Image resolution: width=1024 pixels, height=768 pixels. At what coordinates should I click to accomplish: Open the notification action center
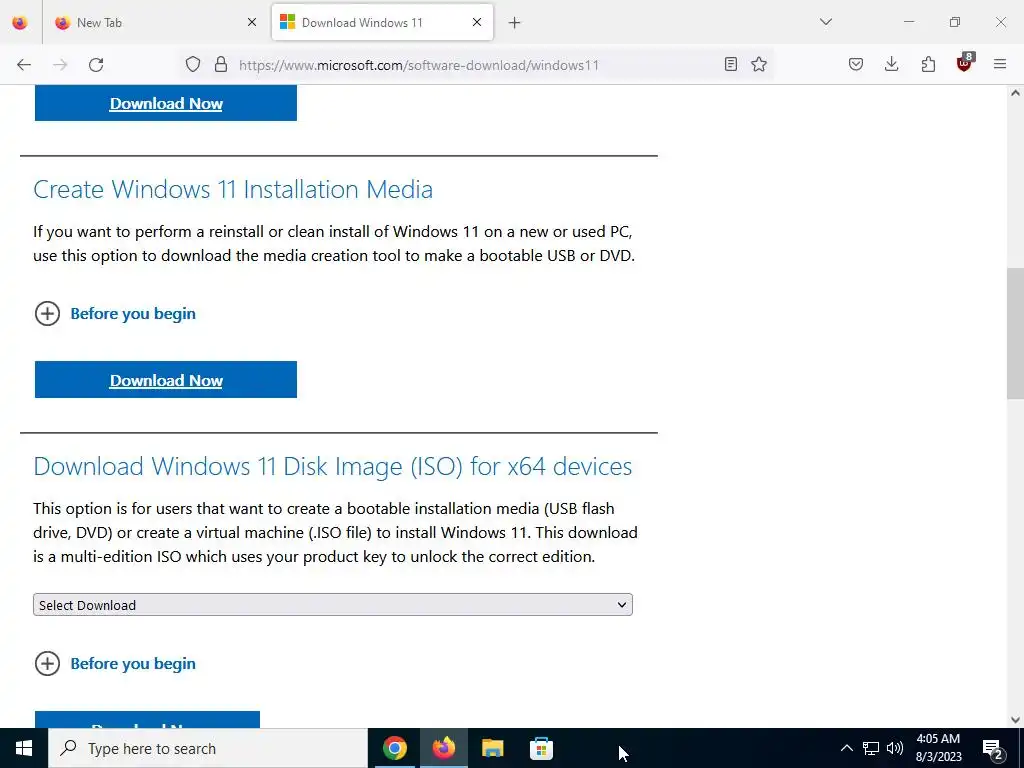tap(993, 749)
